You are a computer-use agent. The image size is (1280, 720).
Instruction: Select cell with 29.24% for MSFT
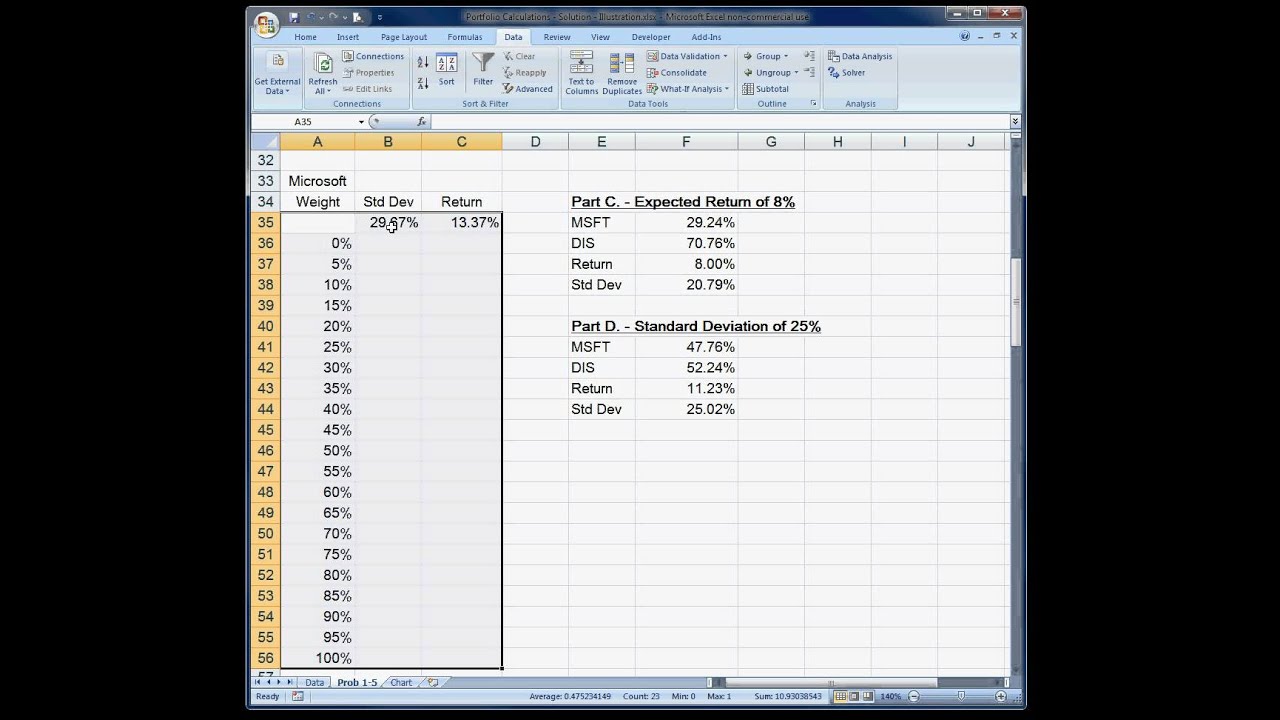point(686,222)
